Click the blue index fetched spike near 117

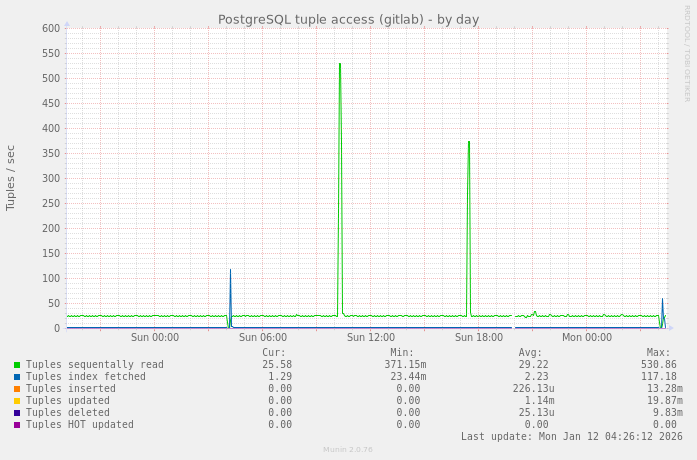click(230, 270)
